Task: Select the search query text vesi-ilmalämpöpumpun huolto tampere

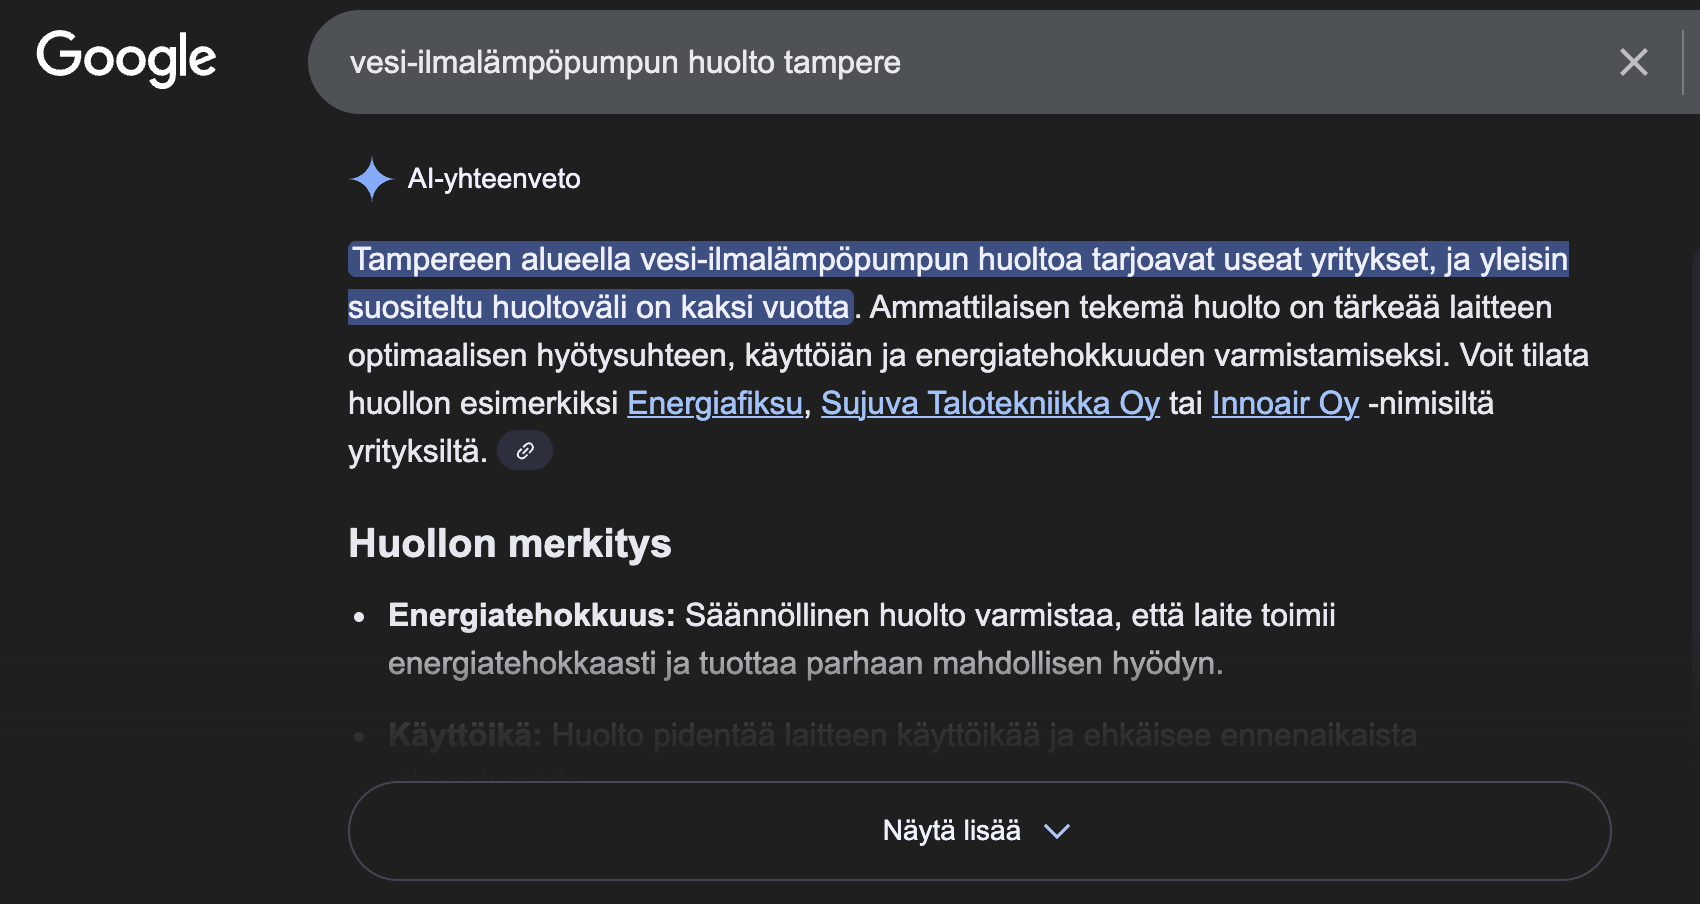Action: tap(626, 62)
